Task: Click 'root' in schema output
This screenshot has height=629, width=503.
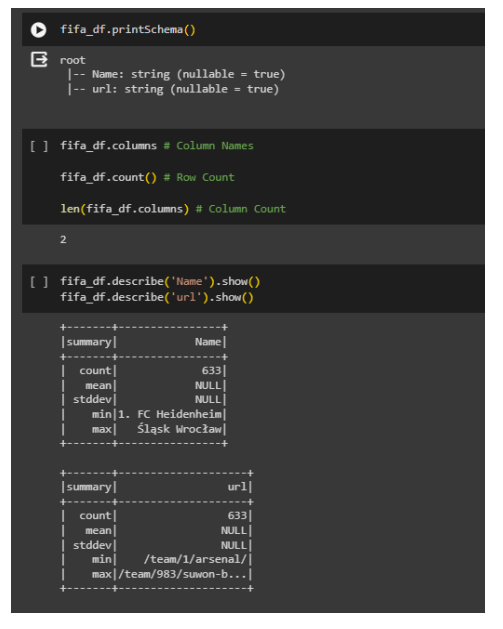Action: tap(73, 60)
